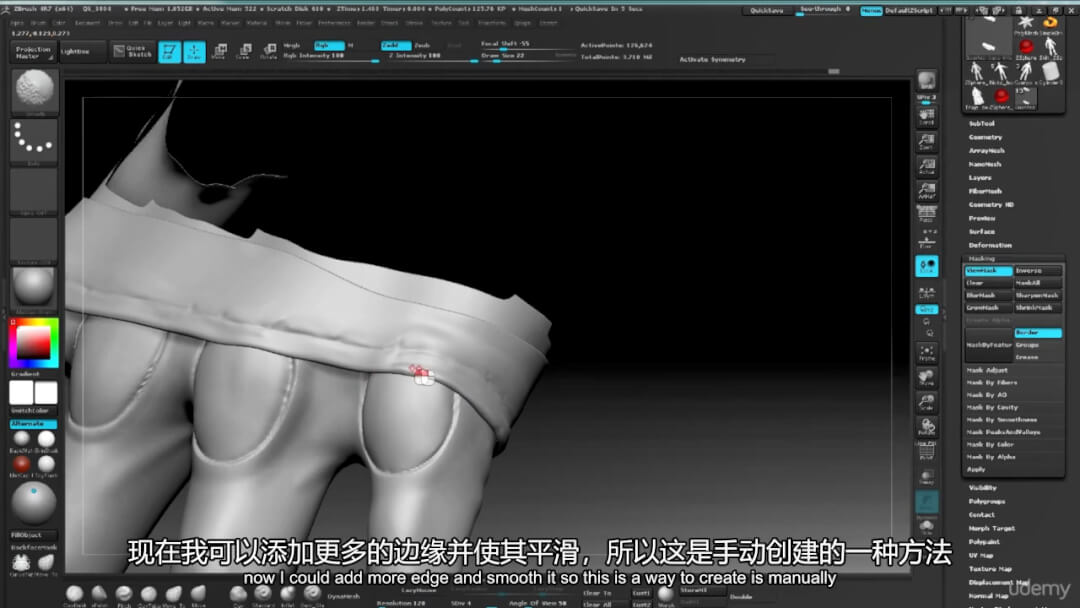Expand the ArrayMesh palette section

pos(986,151)
